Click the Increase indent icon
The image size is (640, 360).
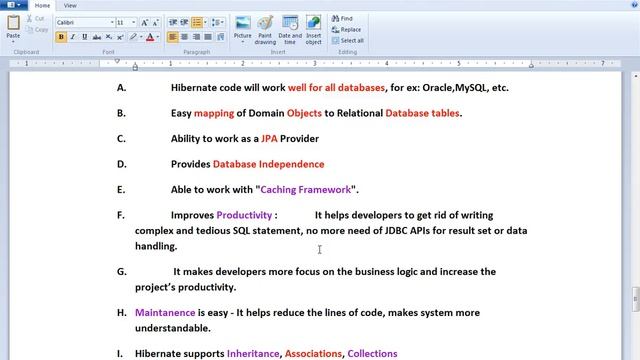[x=184, y=22]
